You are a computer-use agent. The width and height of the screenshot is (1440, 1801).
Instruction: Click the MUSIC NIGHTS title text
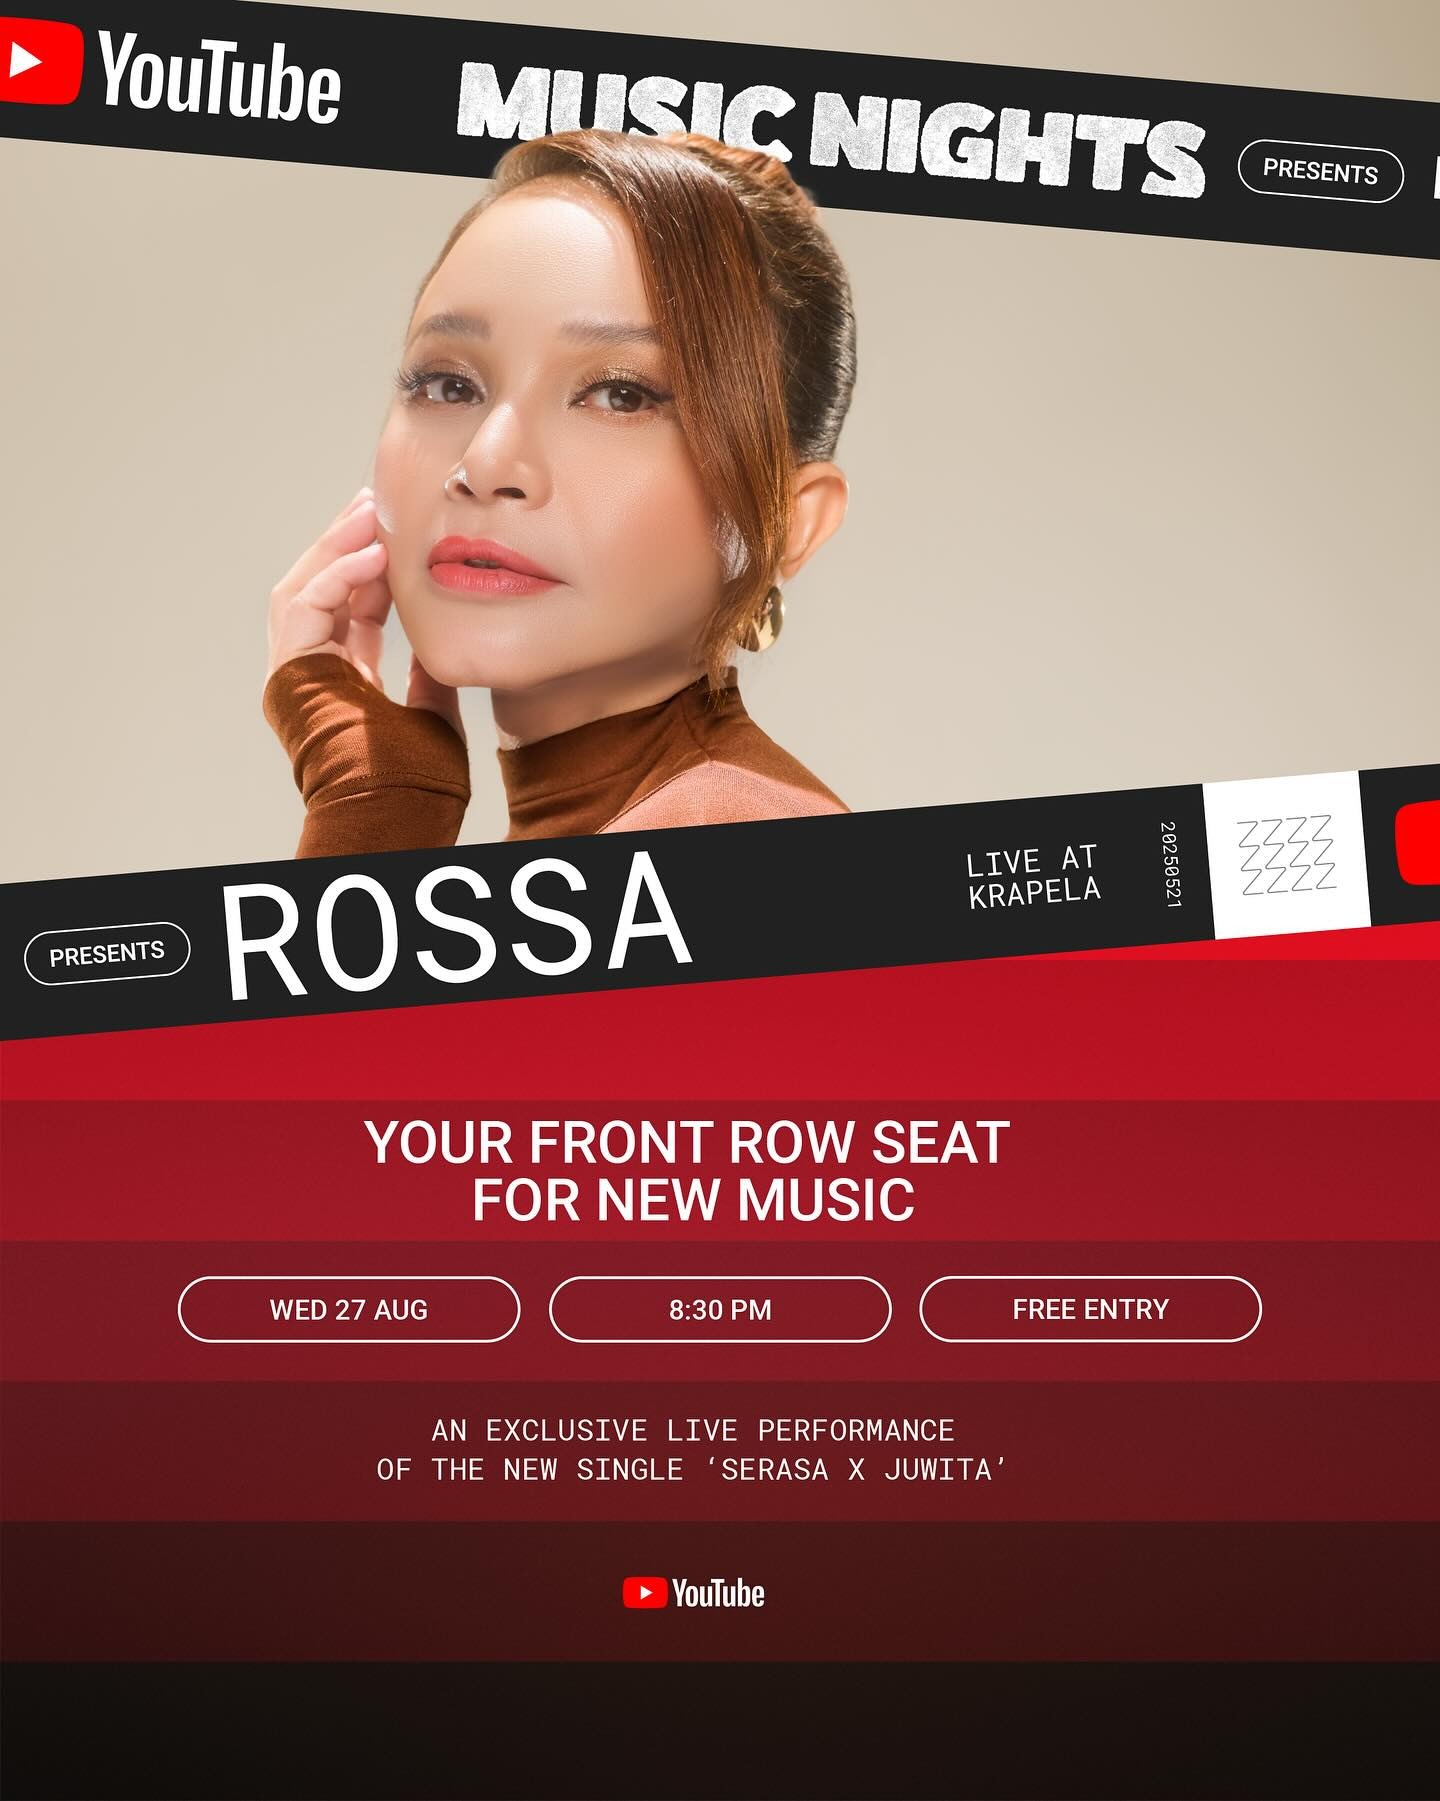(x=830, y=130)
